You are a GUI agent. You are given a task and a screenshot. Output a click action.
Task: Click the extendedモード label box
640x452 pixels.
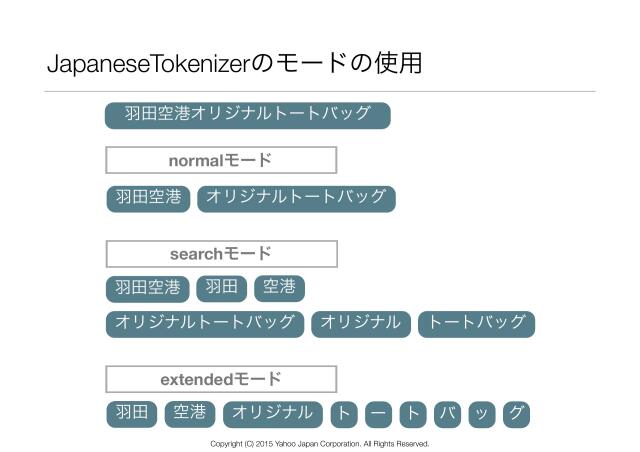point(221,380)
